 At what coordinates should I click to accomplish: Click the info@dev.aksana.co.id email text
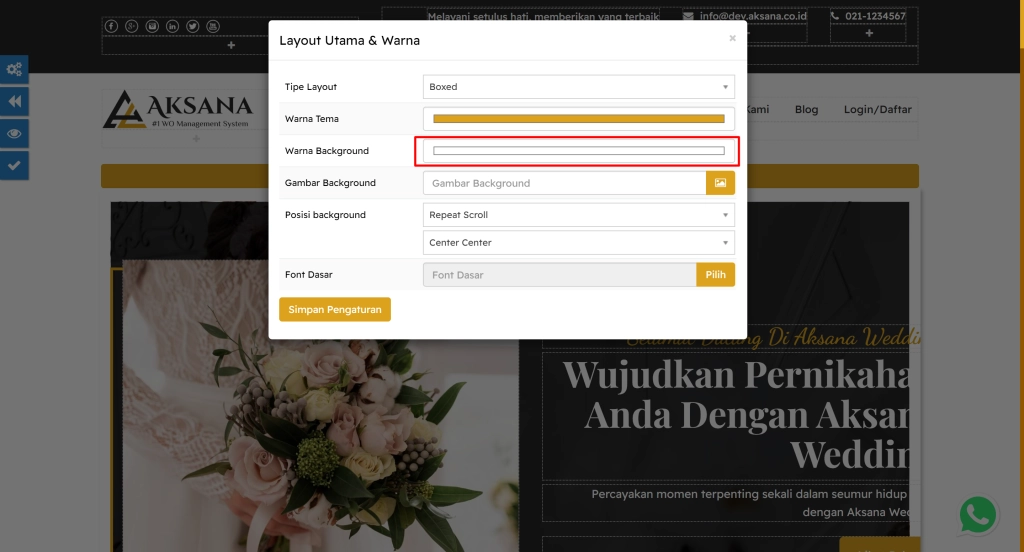click(x=753, y=16)
